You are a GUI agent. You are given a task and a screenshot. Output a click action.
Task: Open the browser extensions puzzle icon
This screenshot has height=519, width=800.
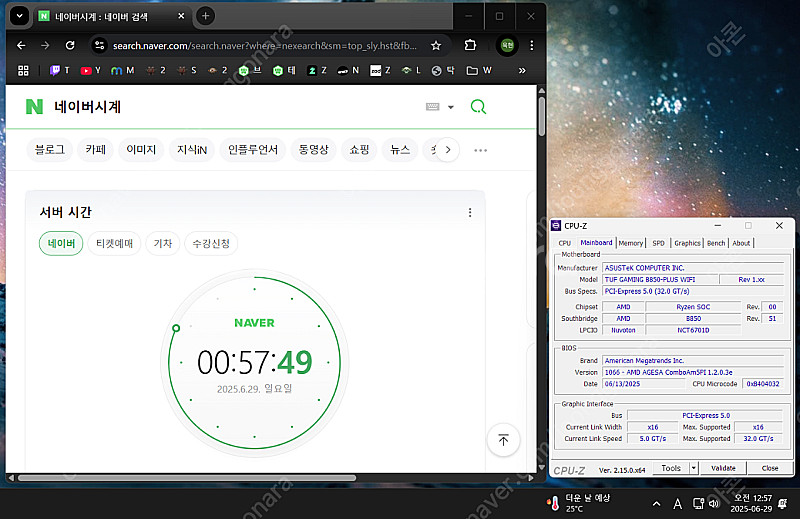pos(470,45)
